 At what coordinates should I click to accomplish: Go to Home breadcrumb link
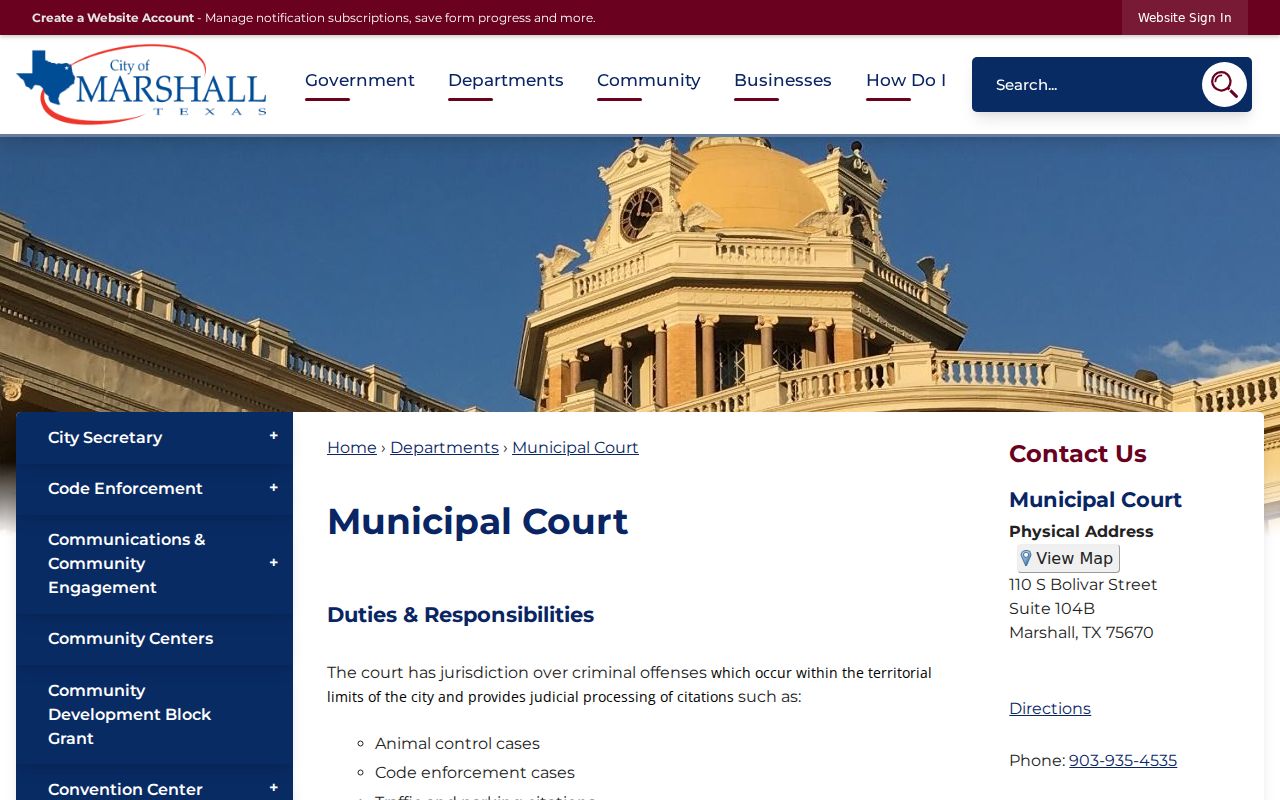click(x=352, y=447)
